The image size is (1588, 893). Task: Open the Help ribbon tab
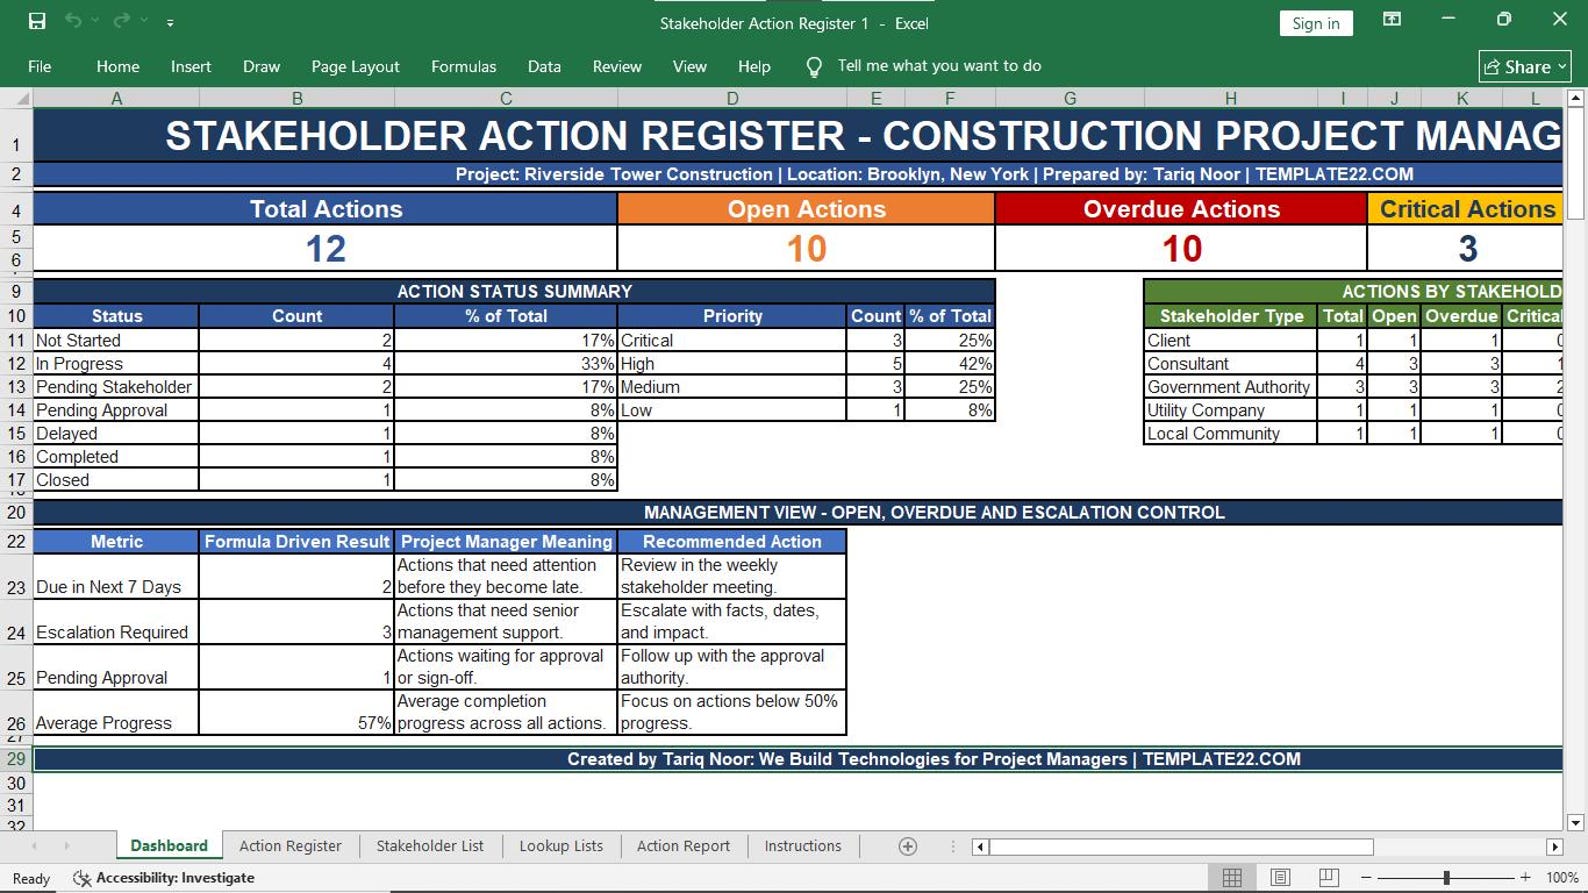[754, 66]
